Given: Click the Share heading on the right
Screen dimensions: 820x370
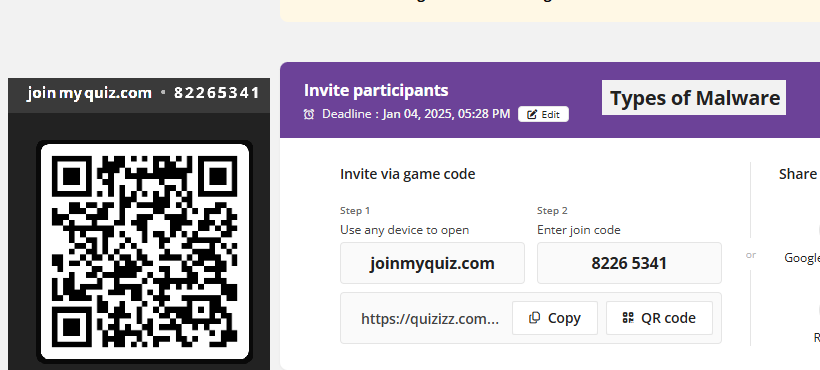Looking at the screenshot, I should (x=799, y=174).
